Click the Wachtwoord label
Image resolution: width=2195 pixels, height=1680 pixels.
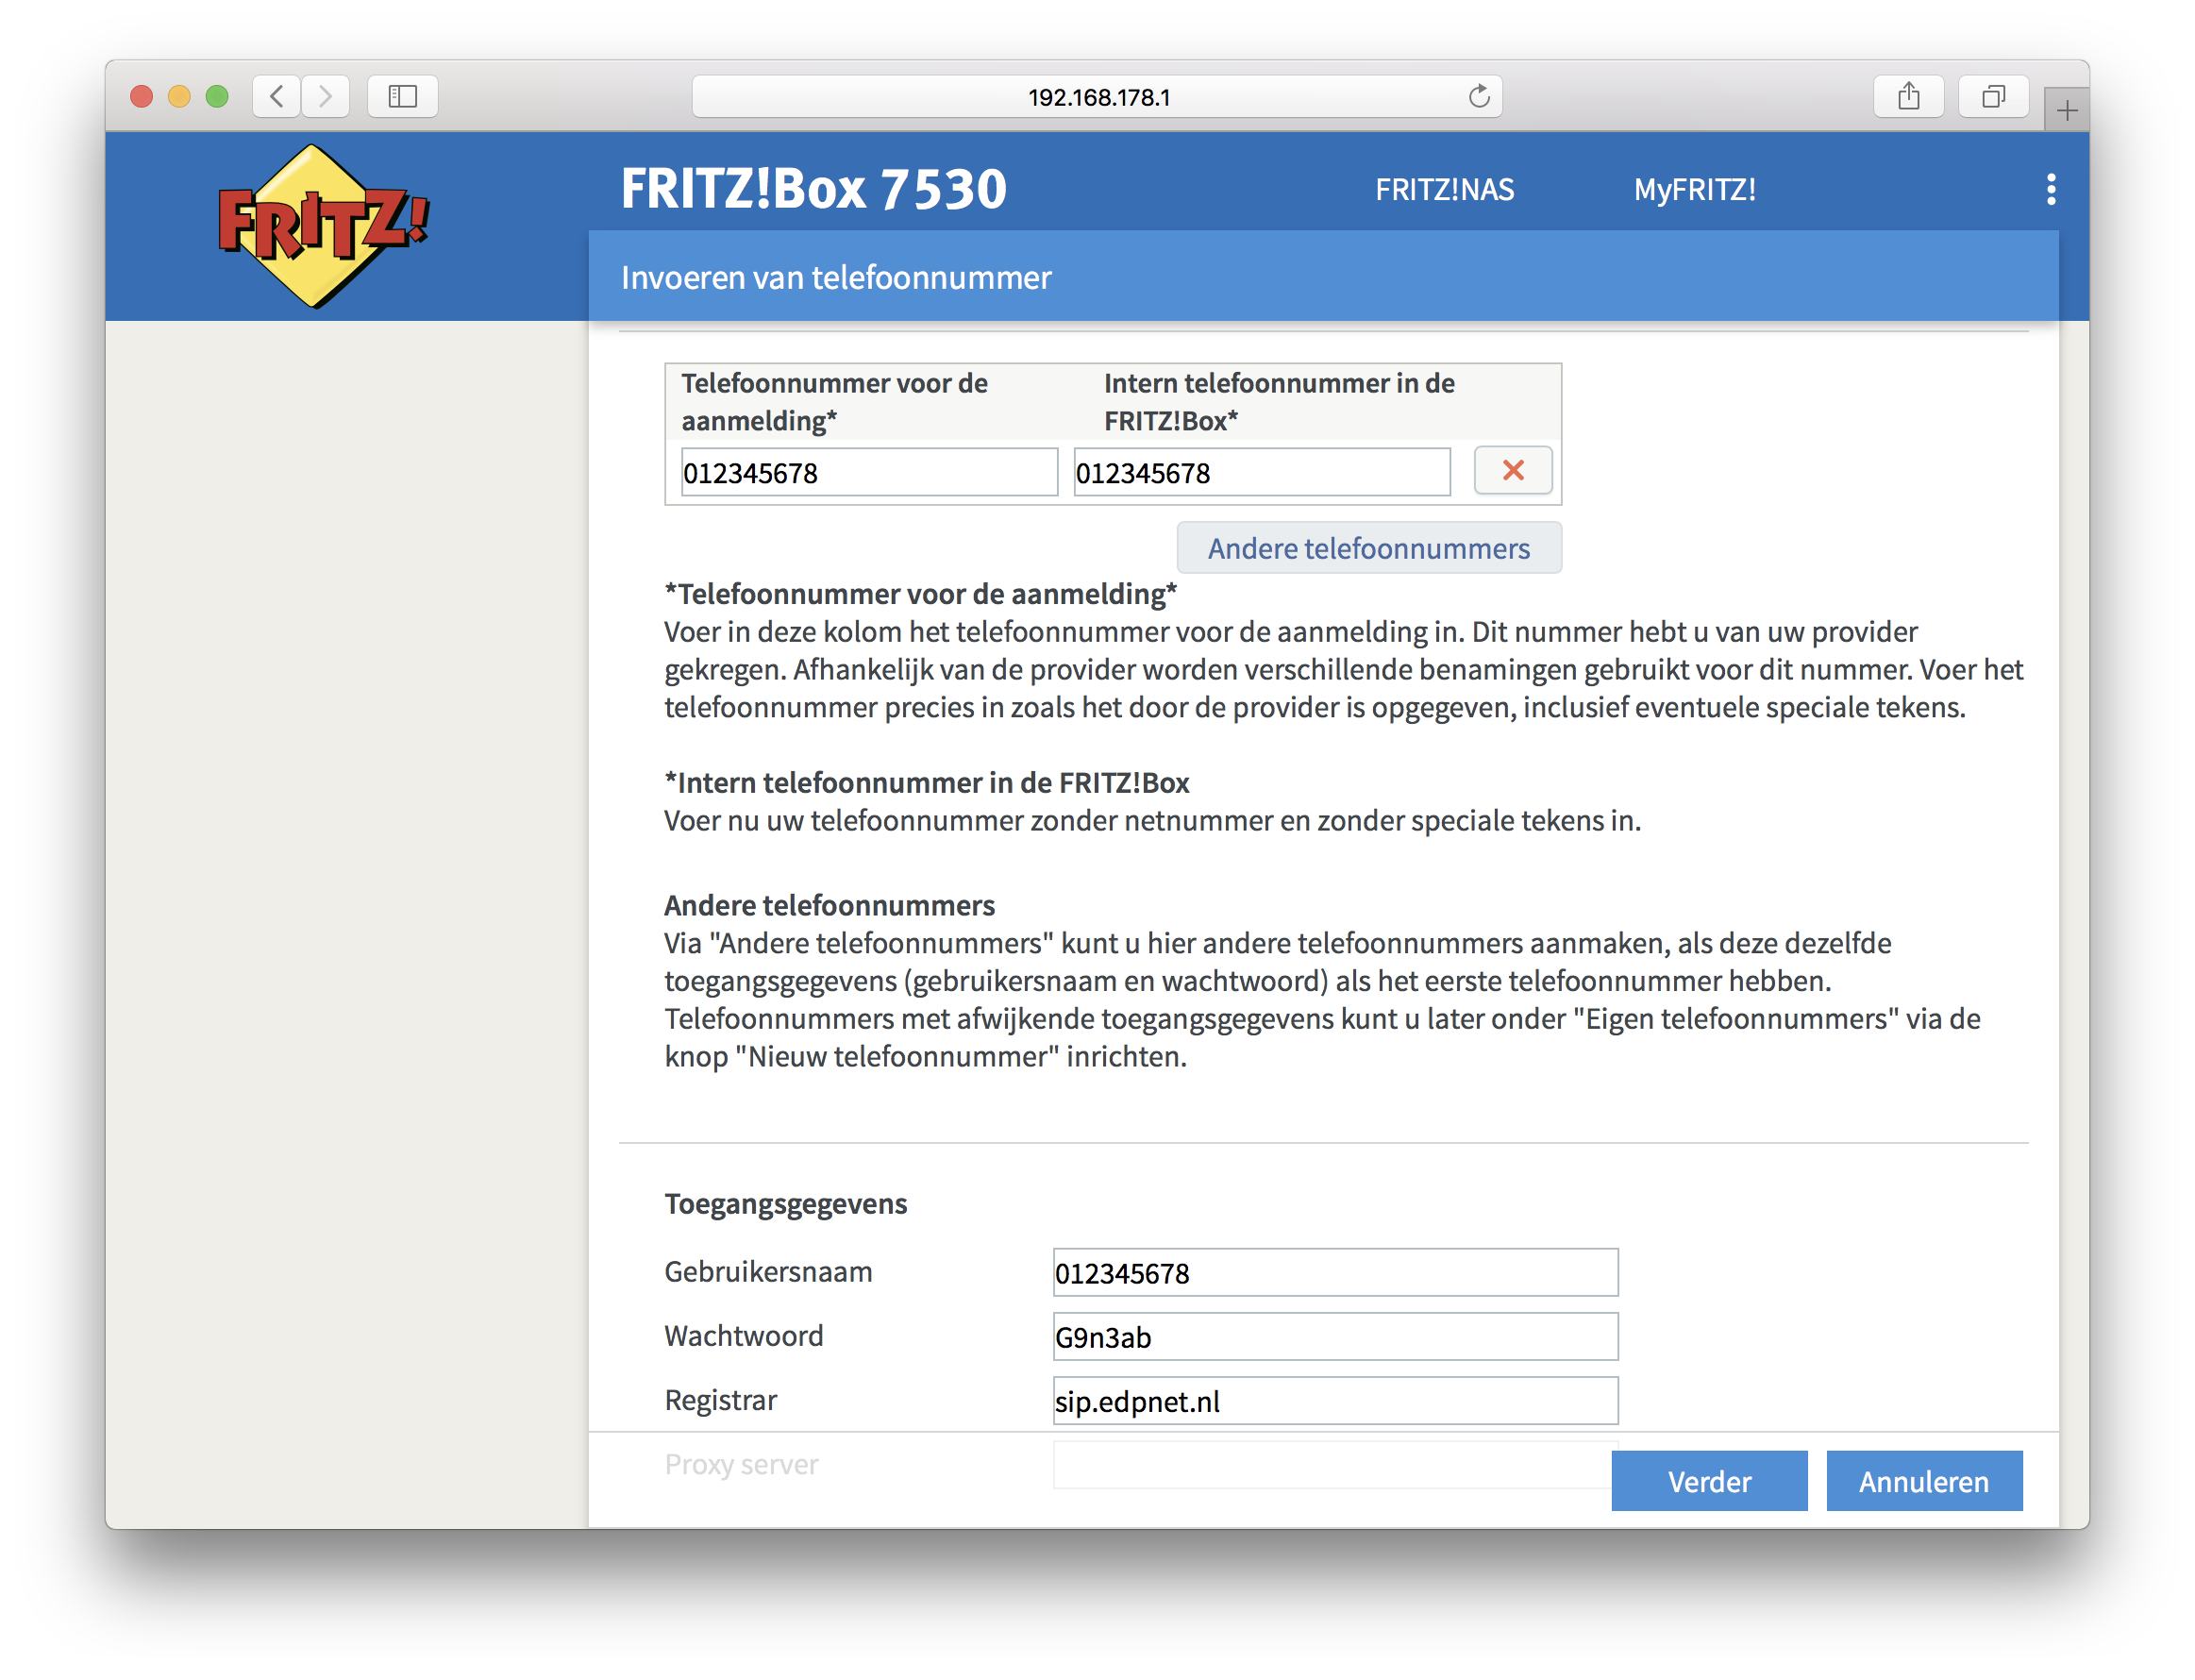point(743,1335)
